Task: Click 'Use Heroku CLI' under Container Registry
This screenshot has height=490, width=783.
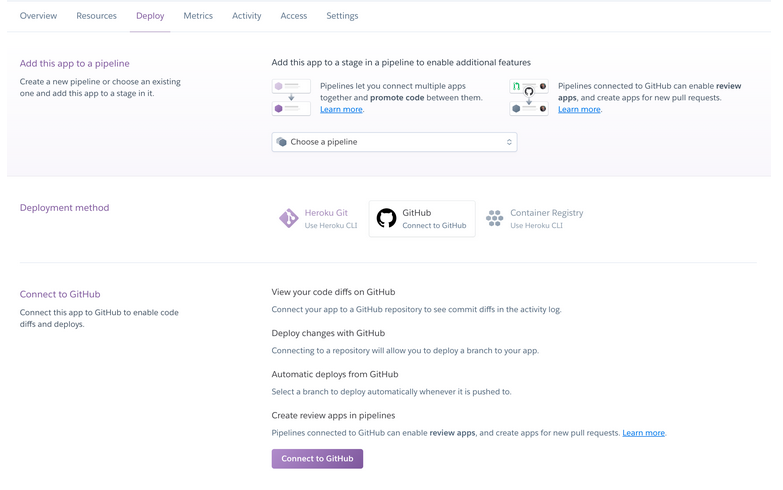Action: coord(536,226)
